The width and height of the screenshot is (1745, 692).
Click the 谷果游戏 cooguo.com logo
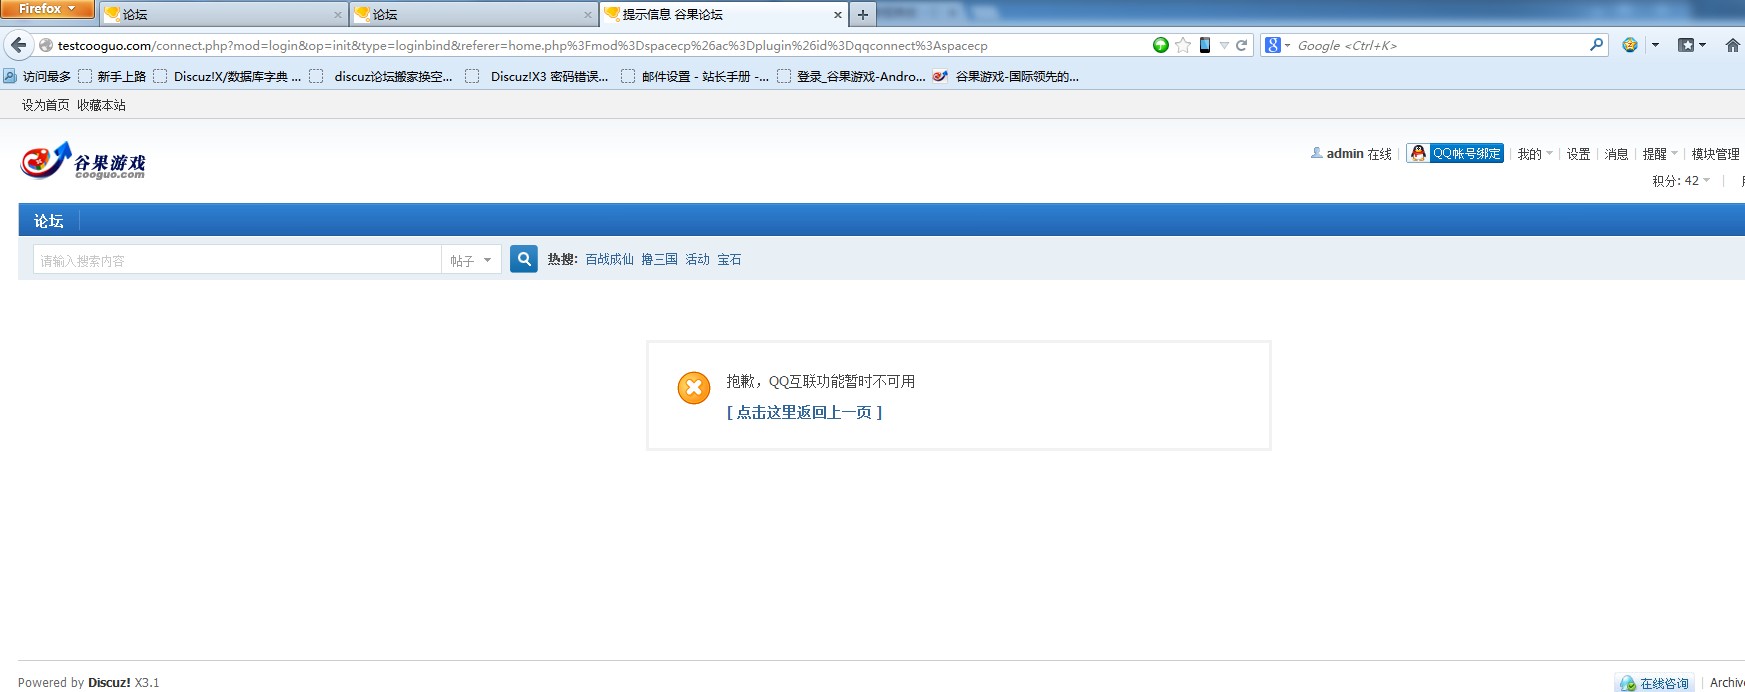click(x=83, y=161)
